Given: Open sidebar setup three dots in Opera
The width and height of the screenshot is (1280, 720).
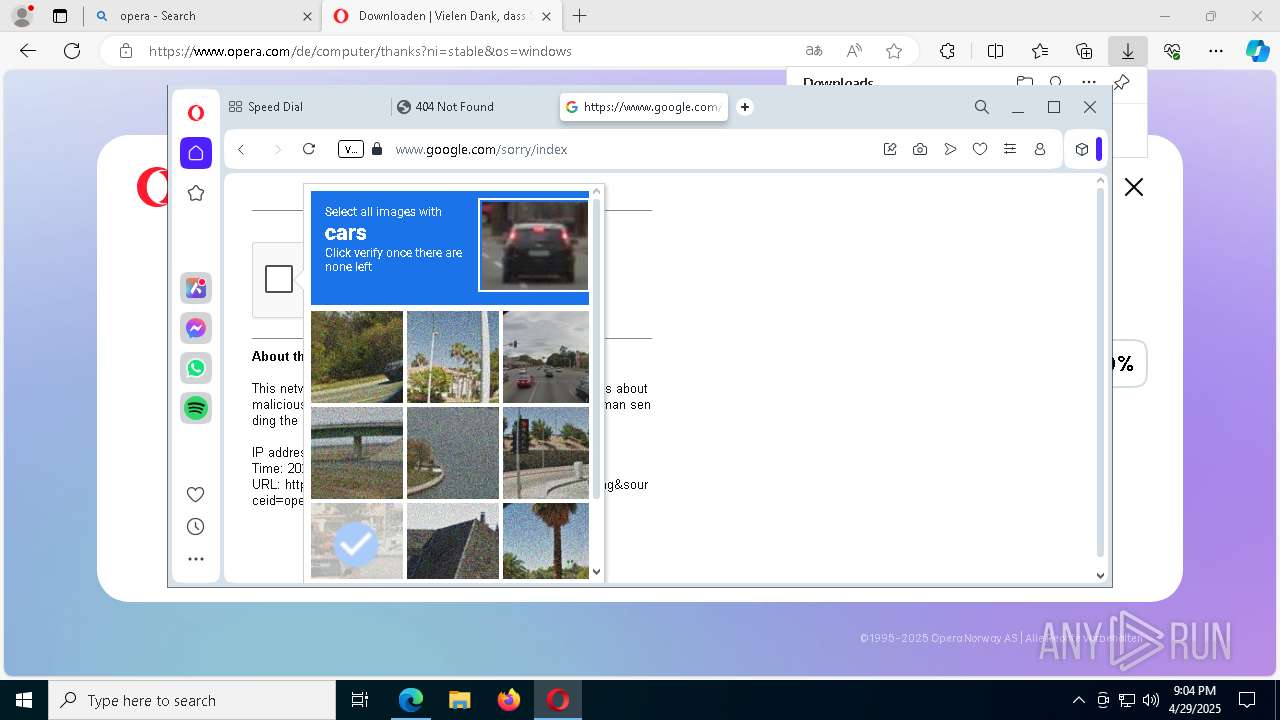Looking at the screenshot, I should click(x=196, y=559).
